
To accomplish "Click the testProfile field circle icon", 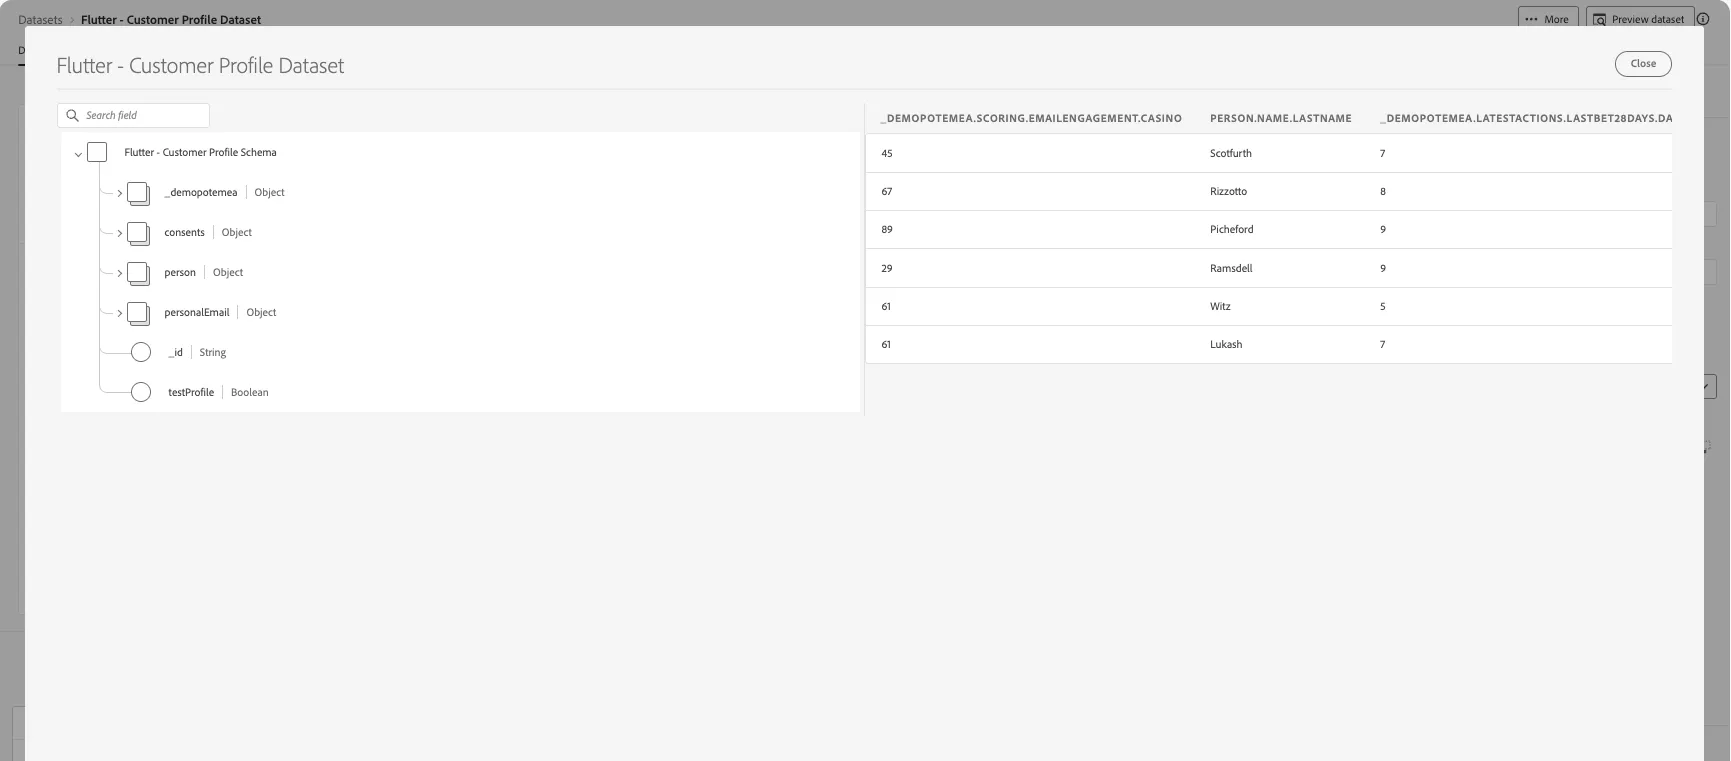I will (141, 392).
